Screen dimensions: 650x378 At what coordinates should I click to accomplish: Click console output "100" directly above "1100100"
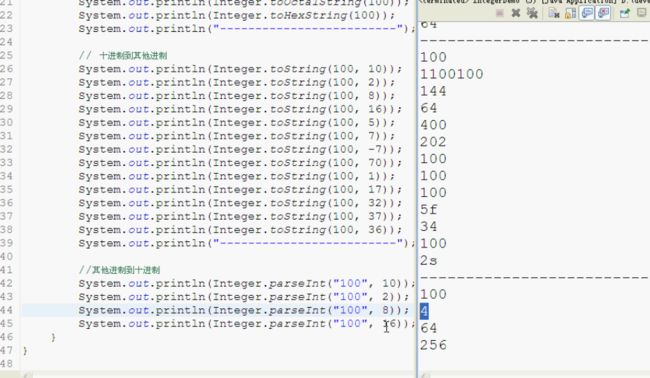pyautogui.click(x=433, y=57)
